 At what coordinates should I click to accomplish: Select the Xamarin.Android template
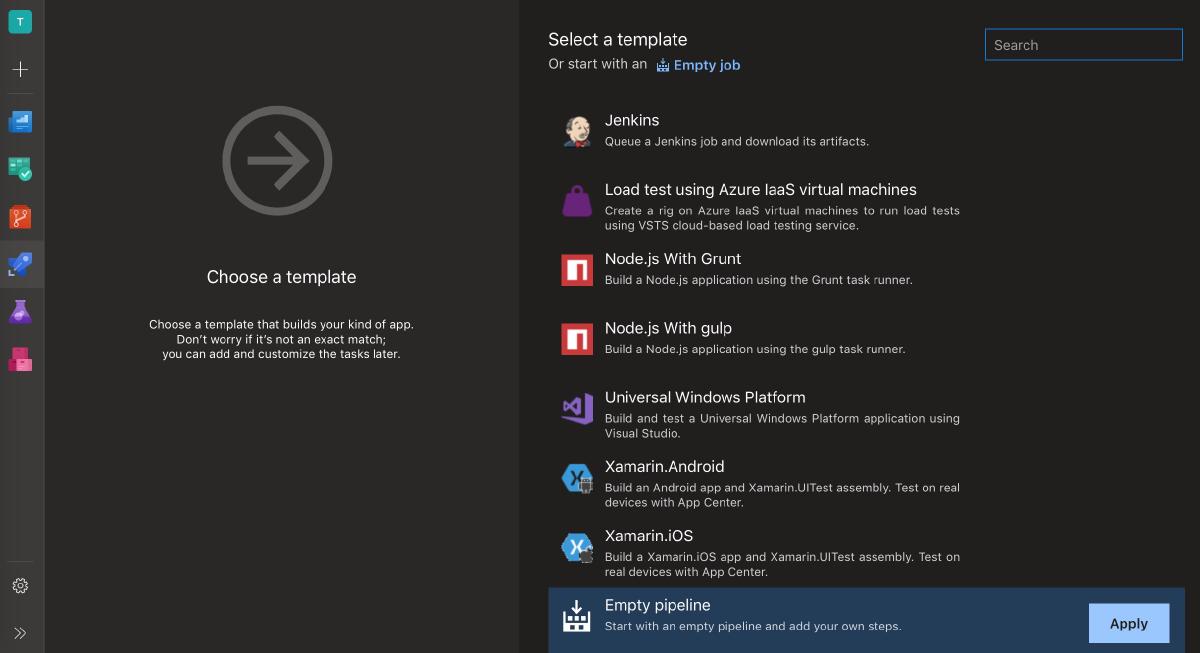[664, 466]
